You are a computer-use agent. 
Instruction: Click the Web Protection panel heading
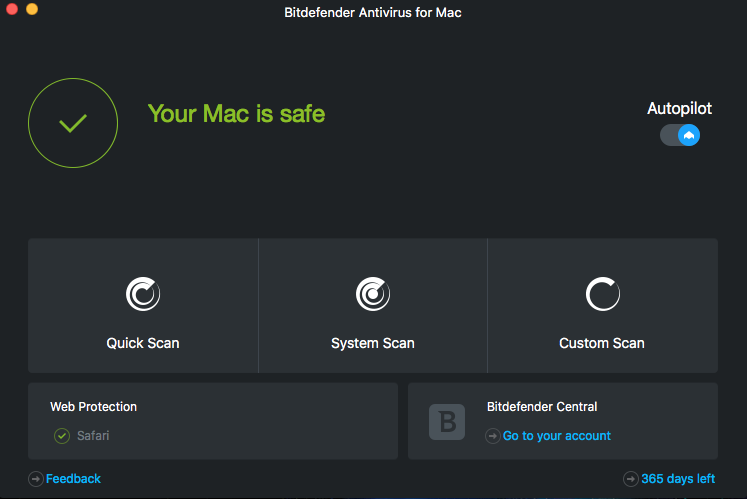[x=94, y=407]
